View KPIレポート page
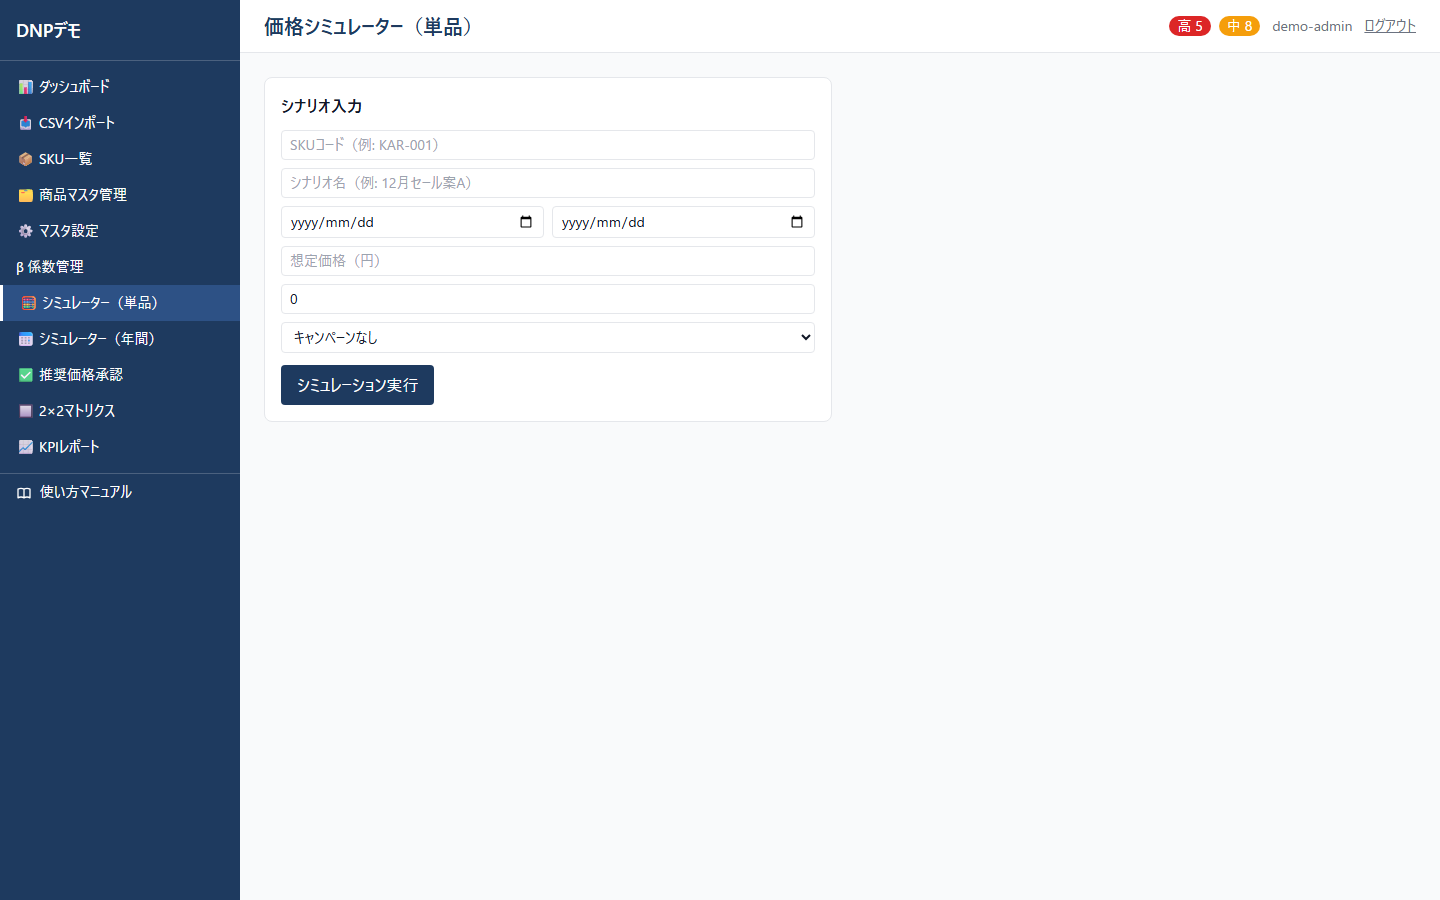Viewport: 1440px width, 900px height. point(120,447)
